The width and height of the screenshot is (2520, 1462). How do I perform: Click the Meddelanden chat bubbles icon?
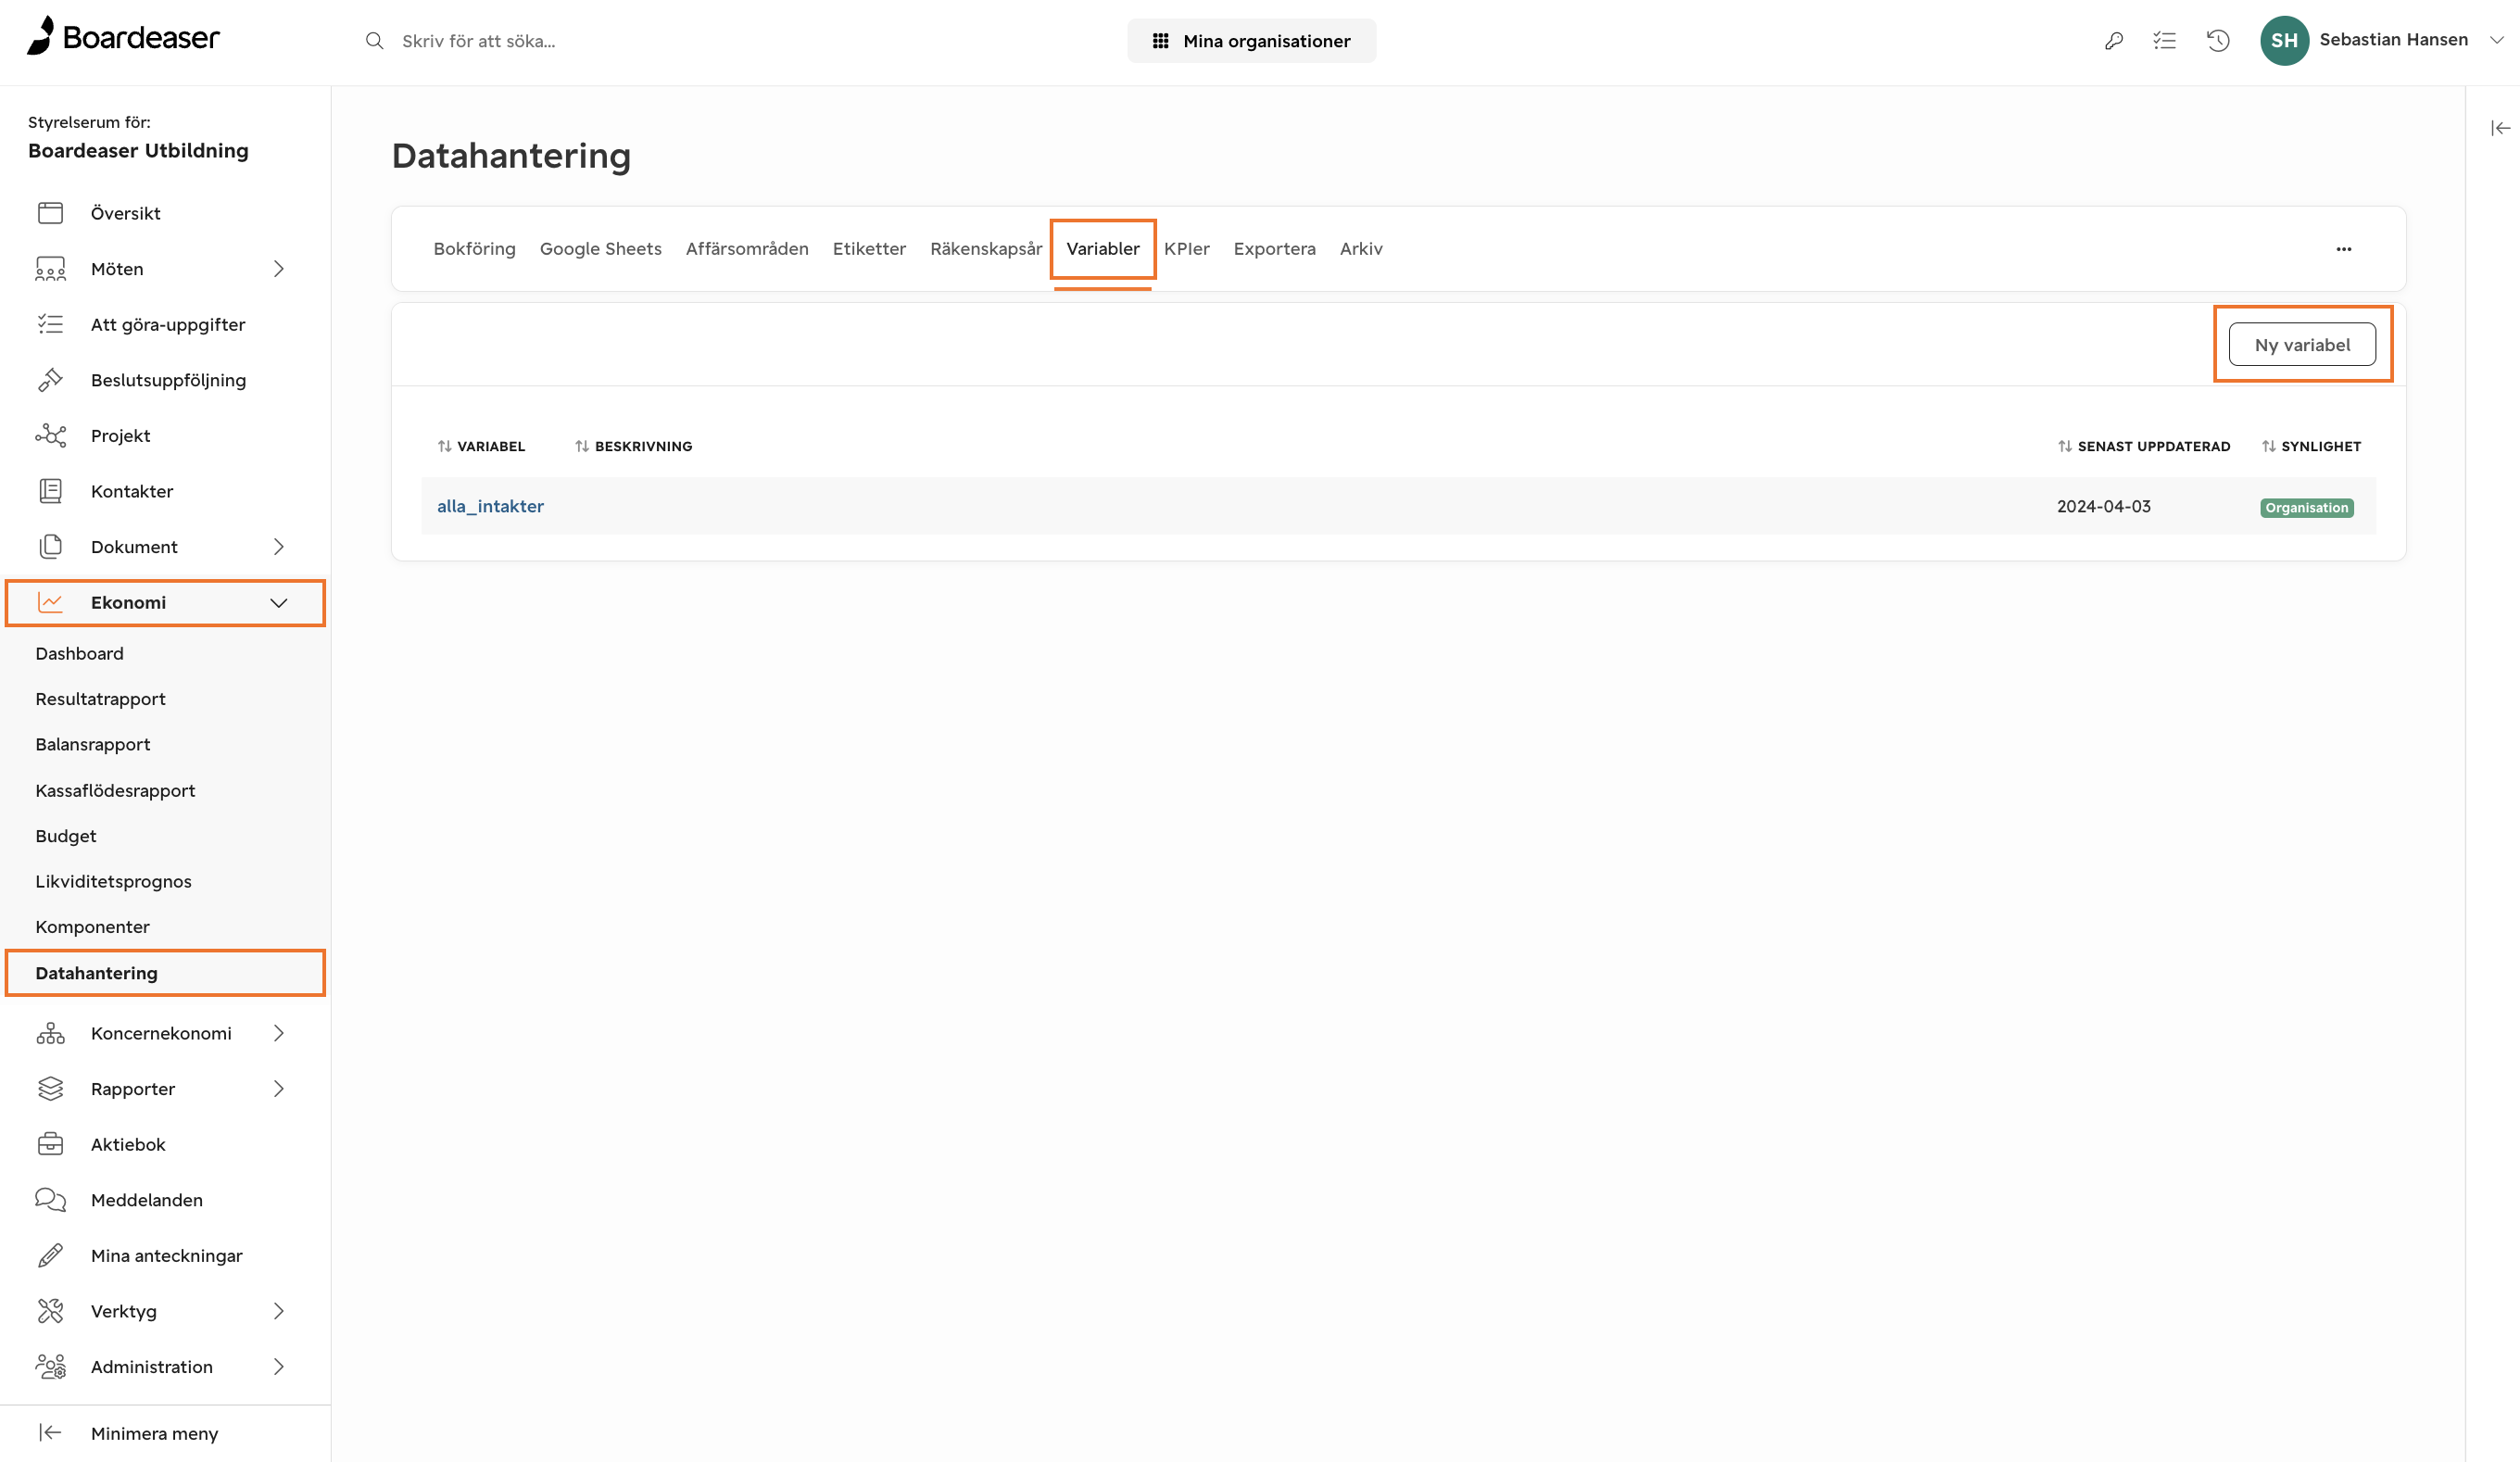(x=51, y=1200)
